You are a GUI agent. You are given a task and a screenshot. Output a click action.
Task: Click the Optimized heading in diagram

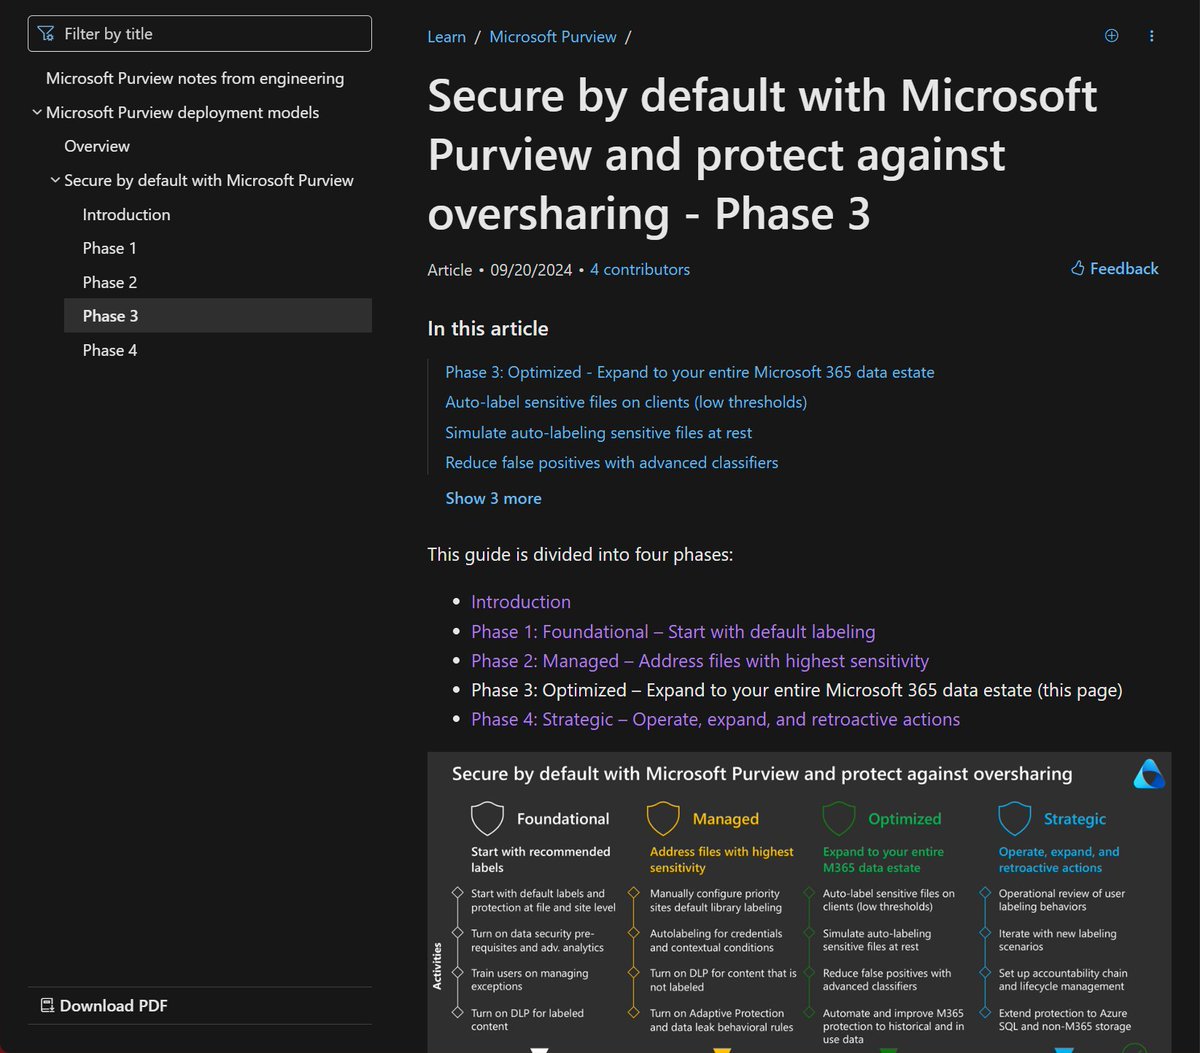pyautogui.click(x=905, y=818)
